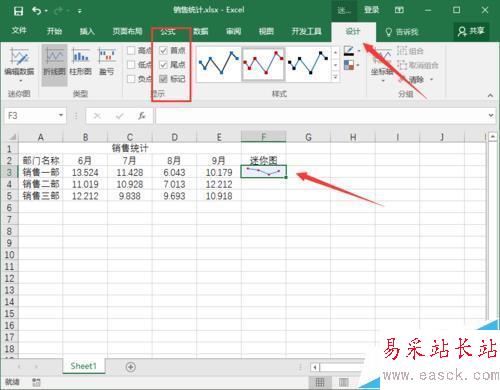This screenshot has width=500, height=390.
Task: Toggle the 低点 low point checkbox
Action: (x=131, y=65)
